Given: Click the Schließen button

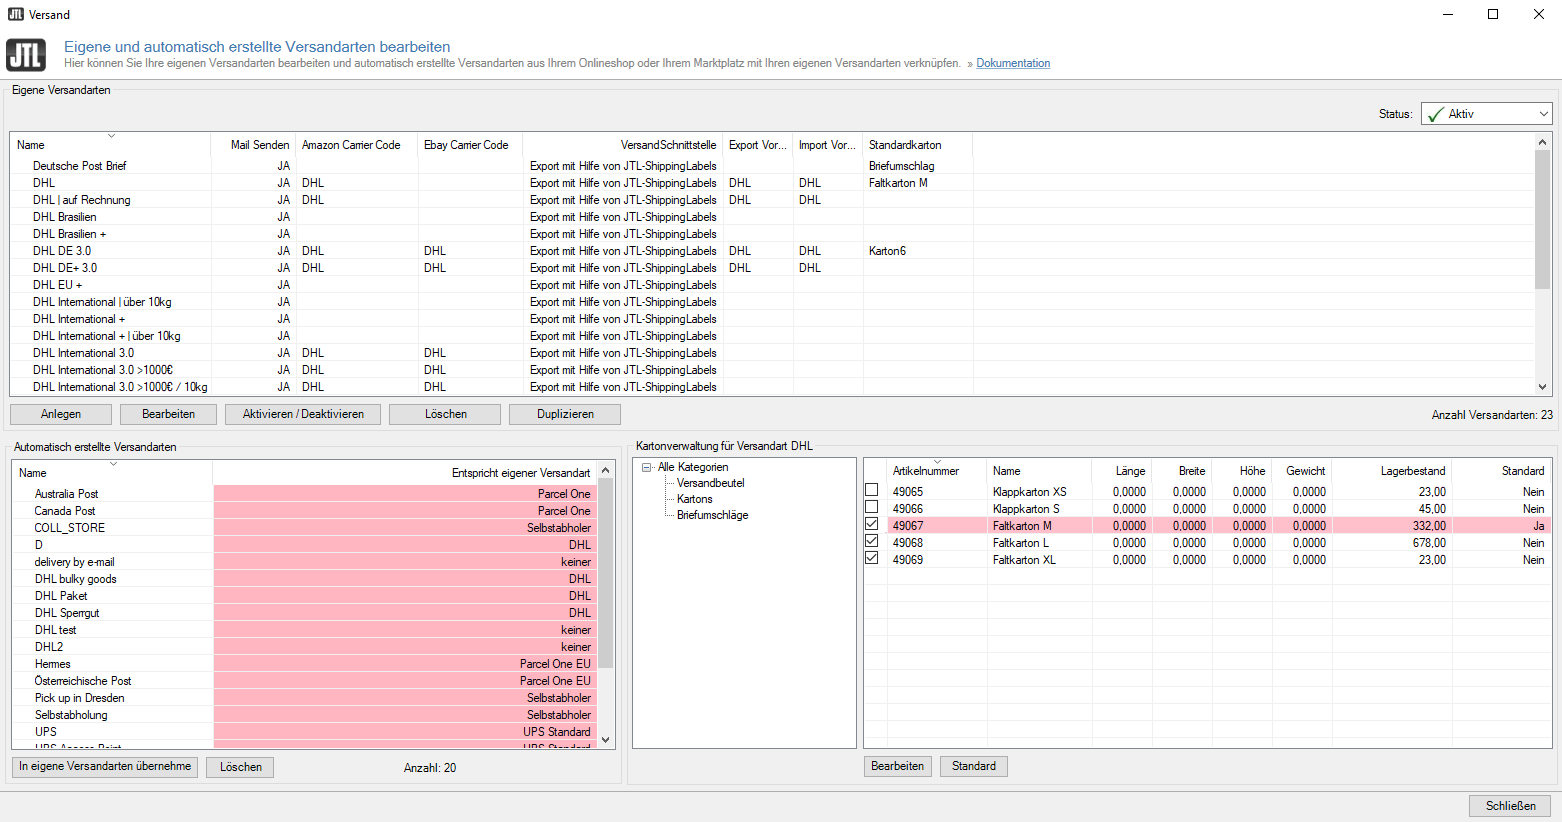Looking at the screenshot, I should (x=1509, y=806).
